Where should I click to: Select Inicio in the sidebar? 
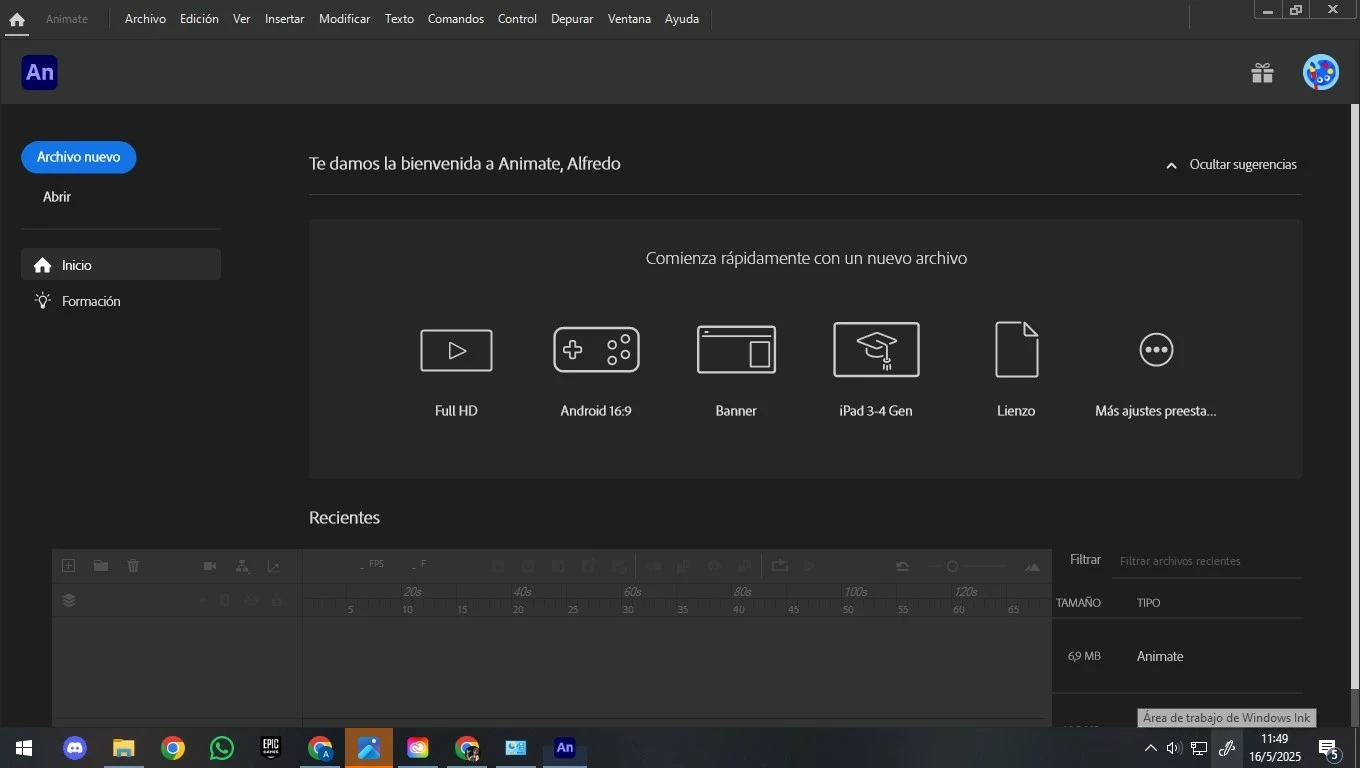(x=121, y=265)
